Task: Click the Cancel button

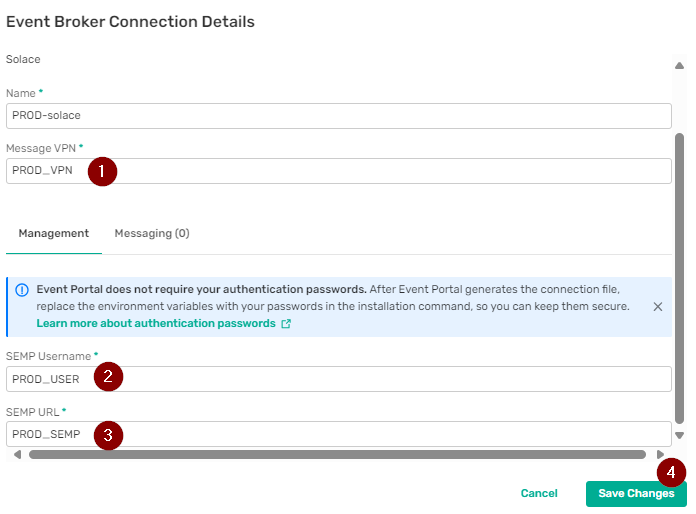Action: (539, 493)
